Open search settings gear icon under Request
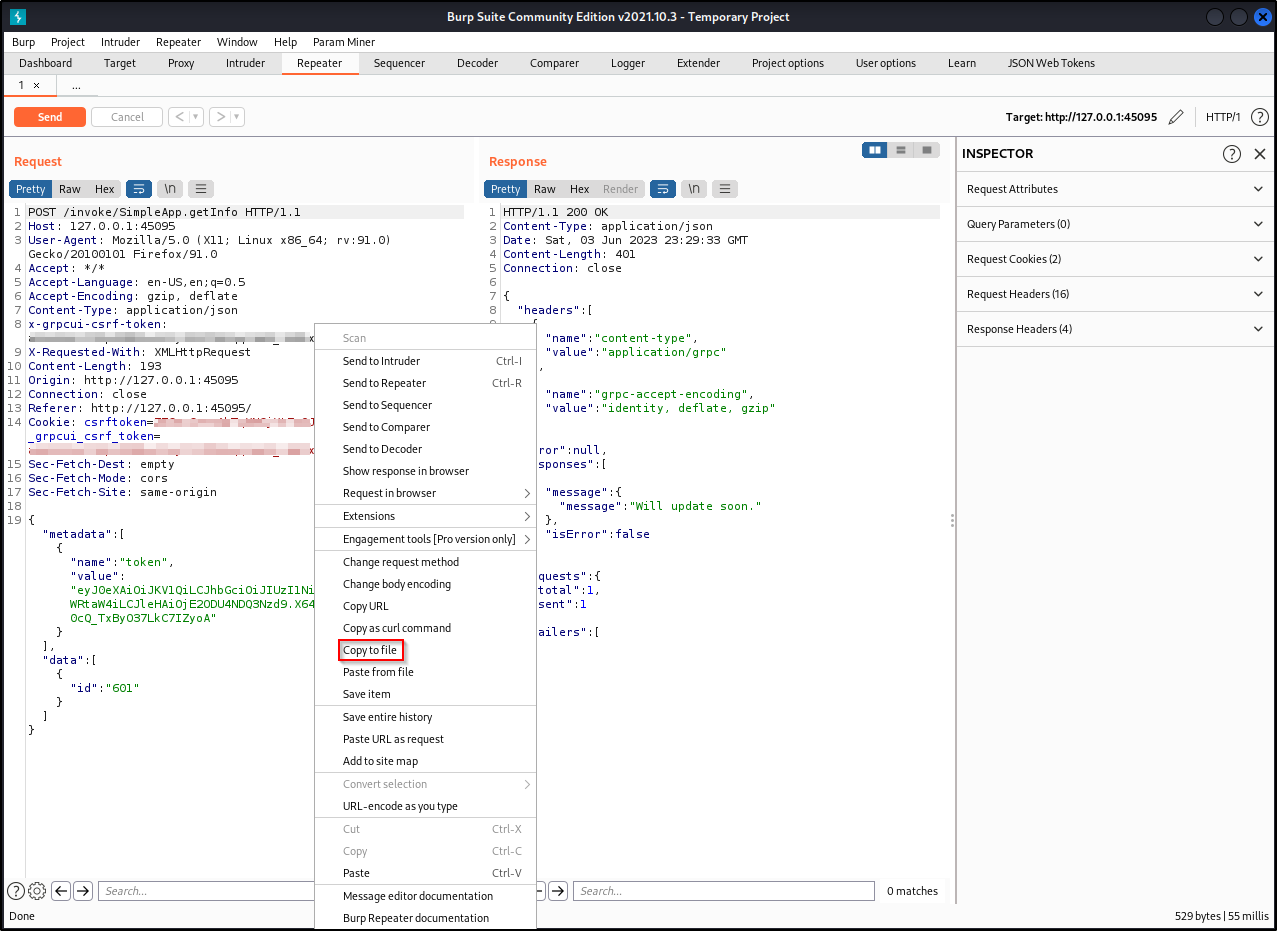 pyautogui.click(x=37, y=891)
